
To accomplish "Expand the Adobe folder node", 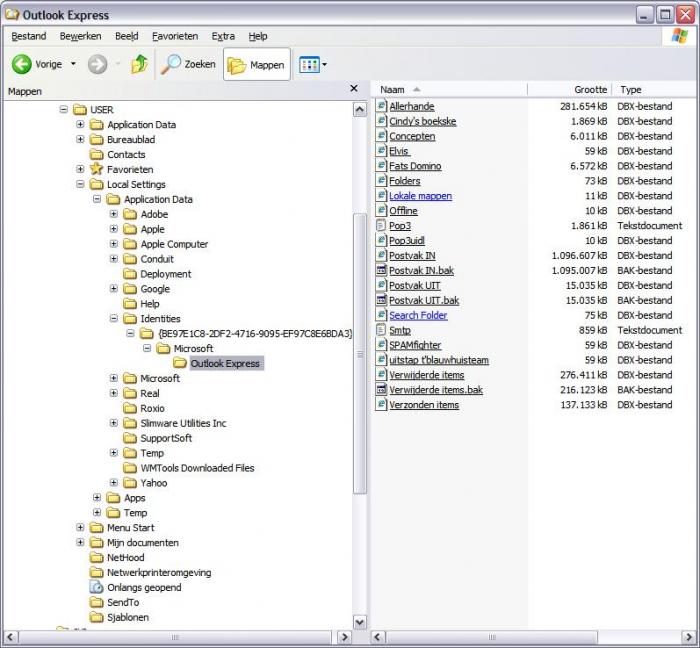I will pos(114,214).
